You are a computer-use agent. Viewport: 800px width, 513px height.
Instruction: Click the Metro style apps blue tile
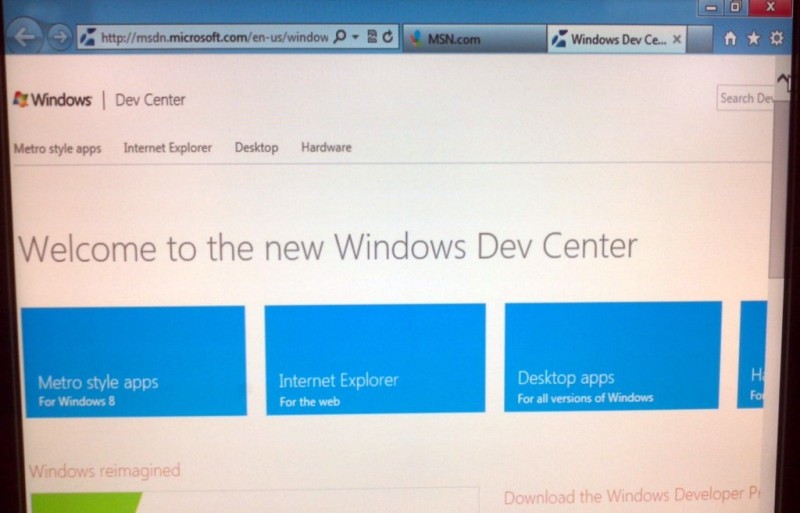point(133,360)
